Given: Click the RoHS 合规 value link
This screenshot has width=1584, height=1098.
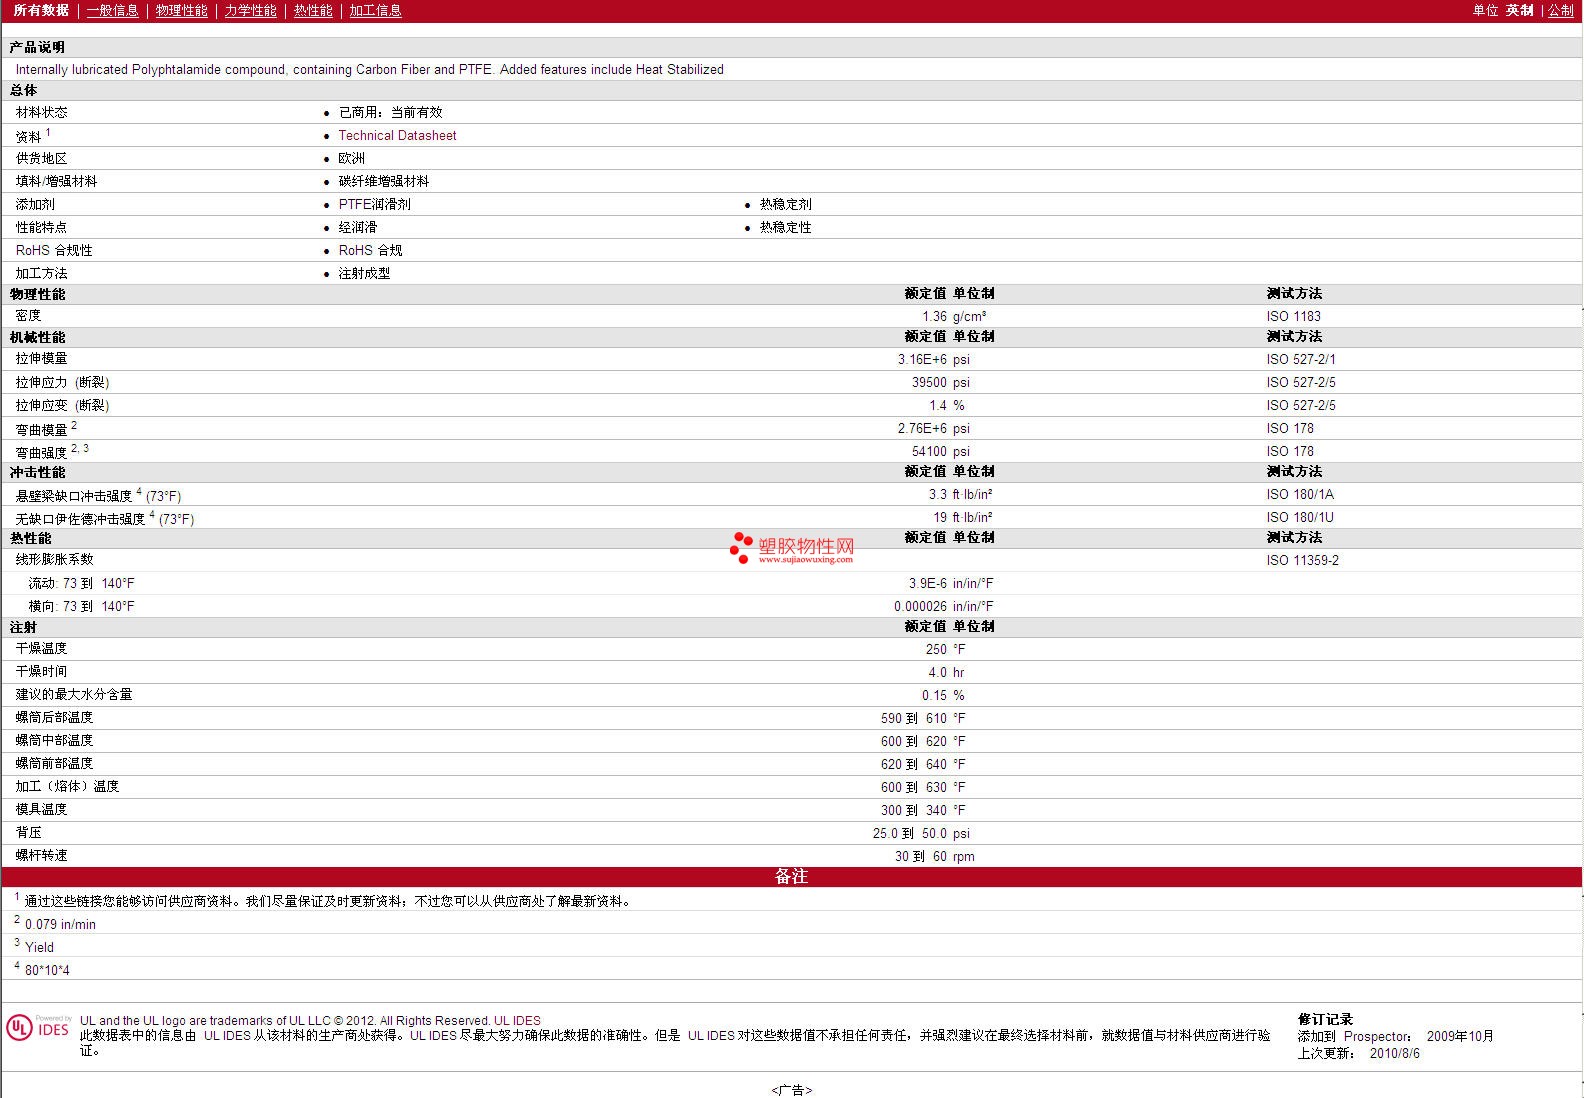Looking at the screenshot, I should point(370,251).
